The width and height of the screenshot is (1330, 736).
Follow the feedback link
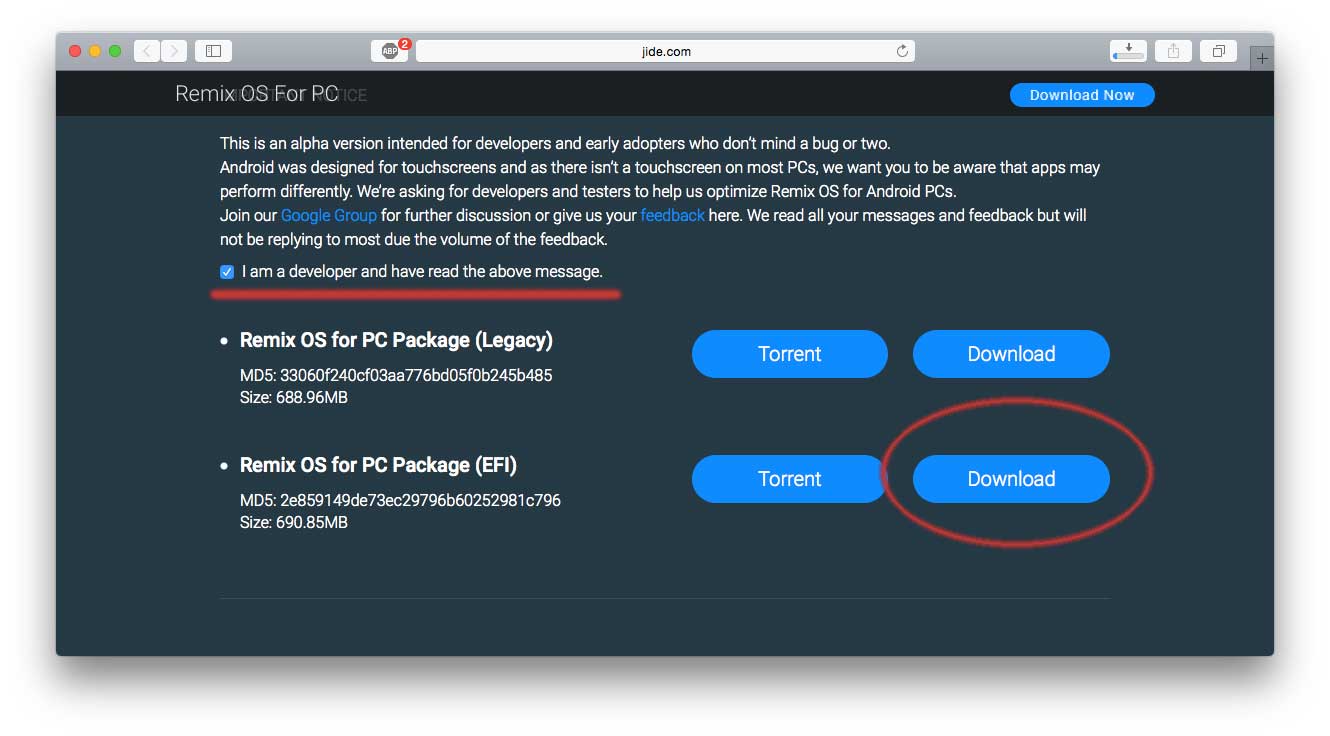(672, 215)
